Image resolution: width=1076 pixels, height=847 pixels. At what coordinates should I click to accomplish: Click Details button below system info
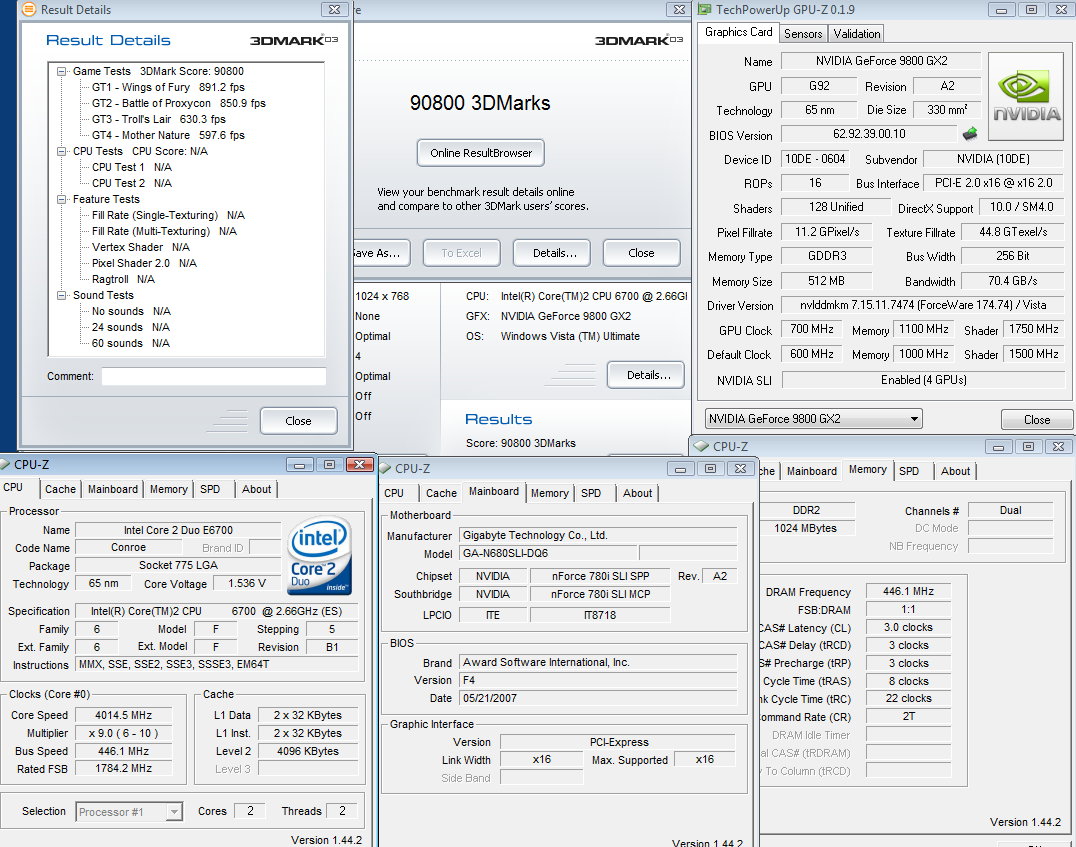(x=646, y=375)
